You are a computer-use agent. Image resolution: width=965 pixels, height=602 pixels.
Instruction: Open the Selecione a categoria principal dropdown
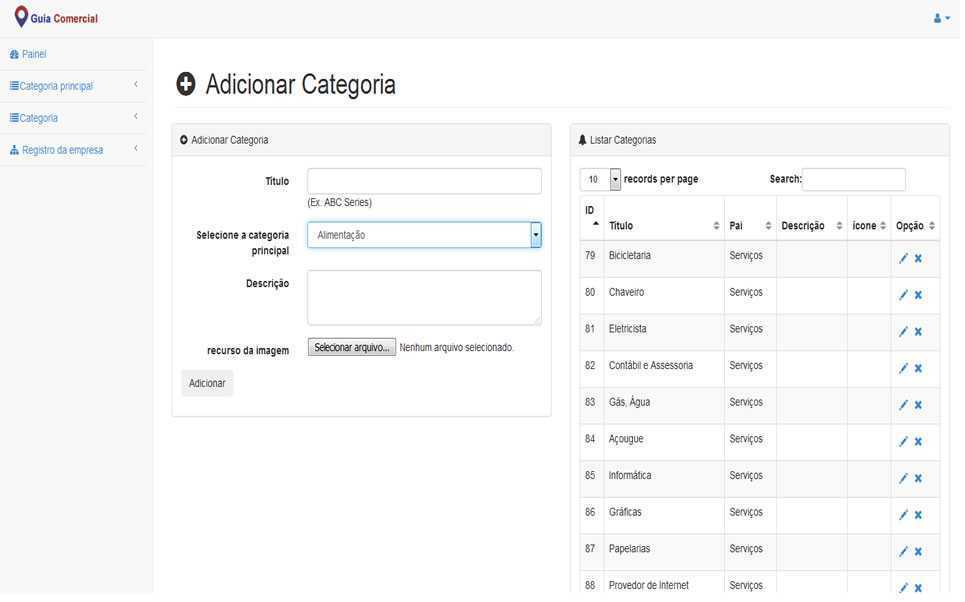coord(424,235)
